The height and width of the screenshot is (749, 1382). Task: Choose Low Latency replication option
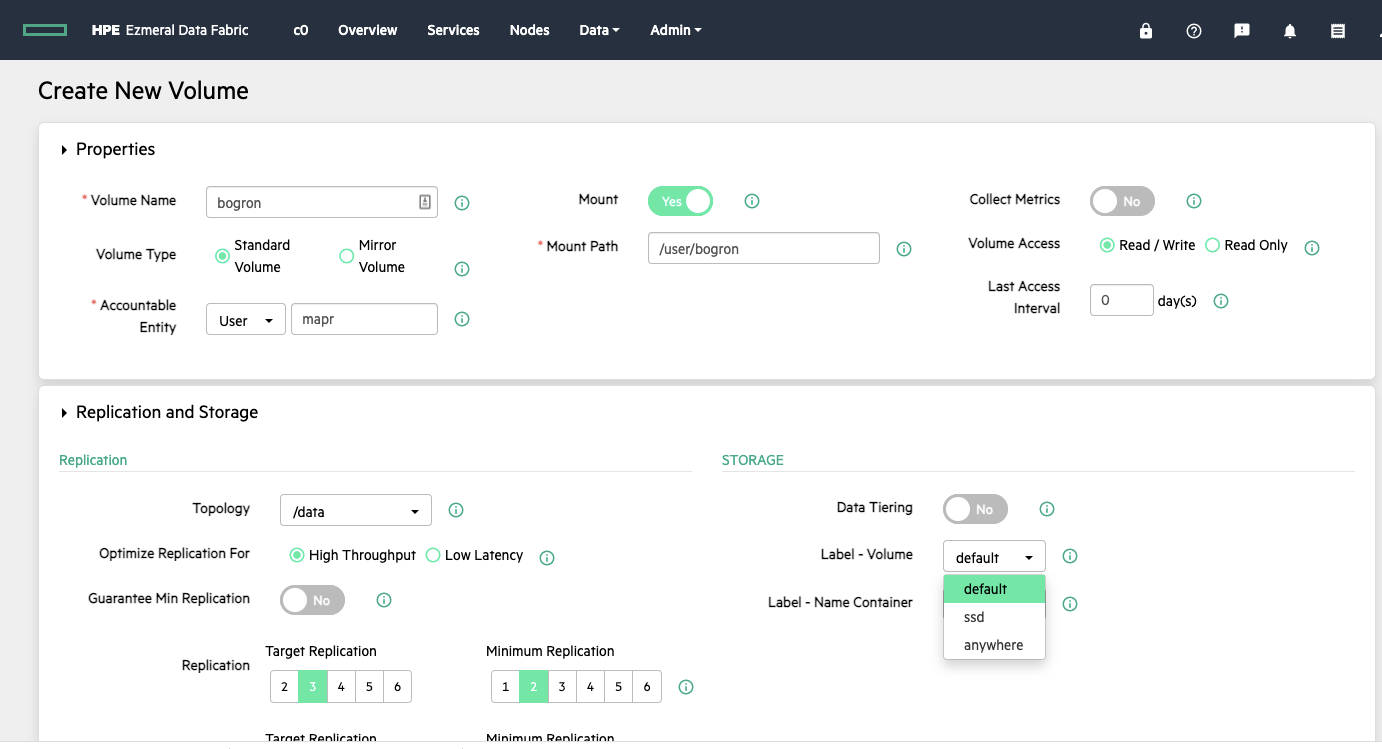point(433,555)
